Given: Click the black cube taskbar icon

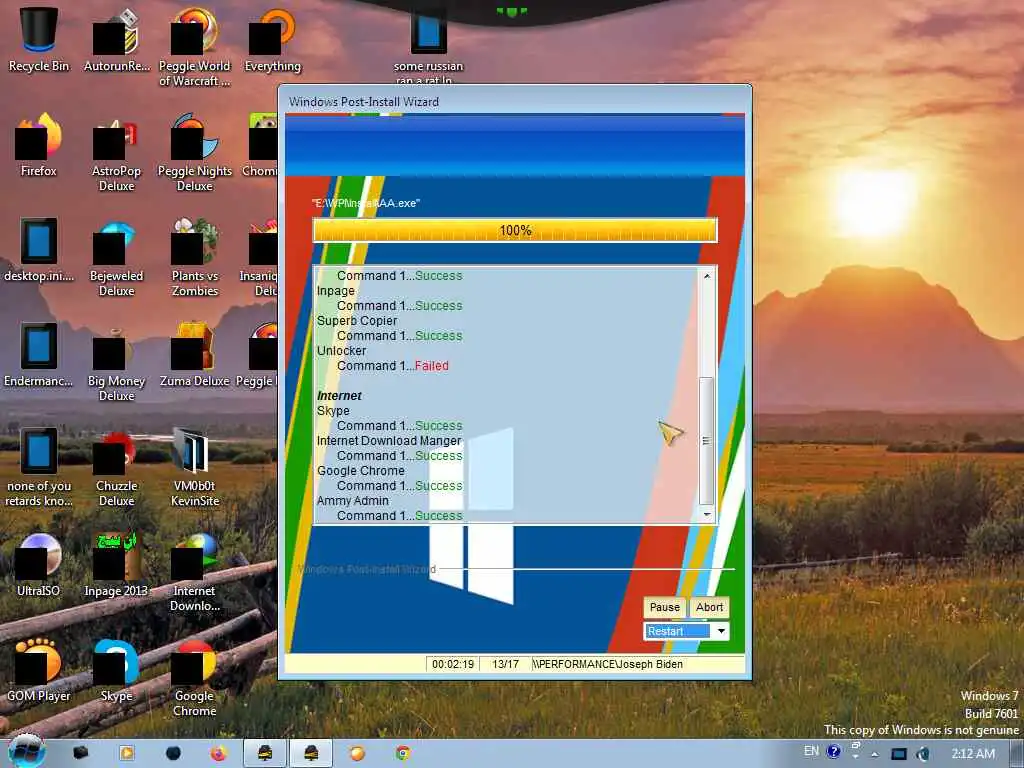Looking at the screenshot, I should coord(81,753).
